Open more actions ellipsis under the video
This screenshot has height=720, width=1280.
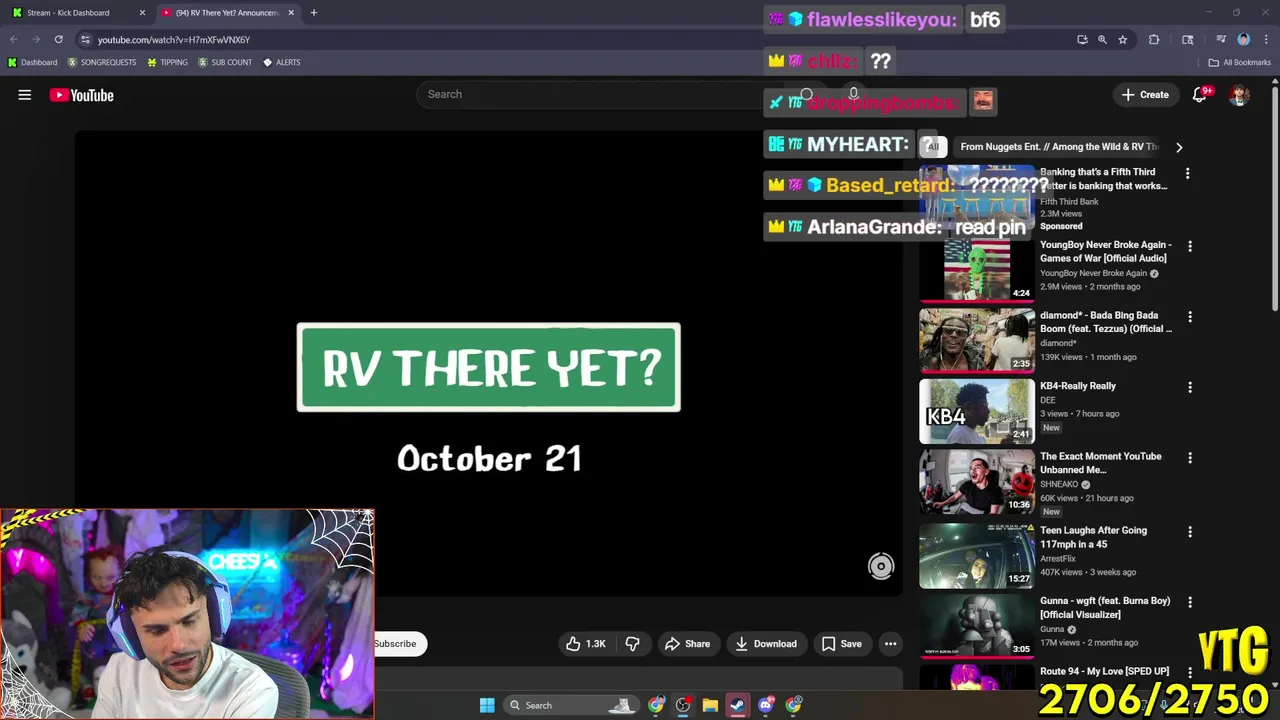[x=890, y=644]
